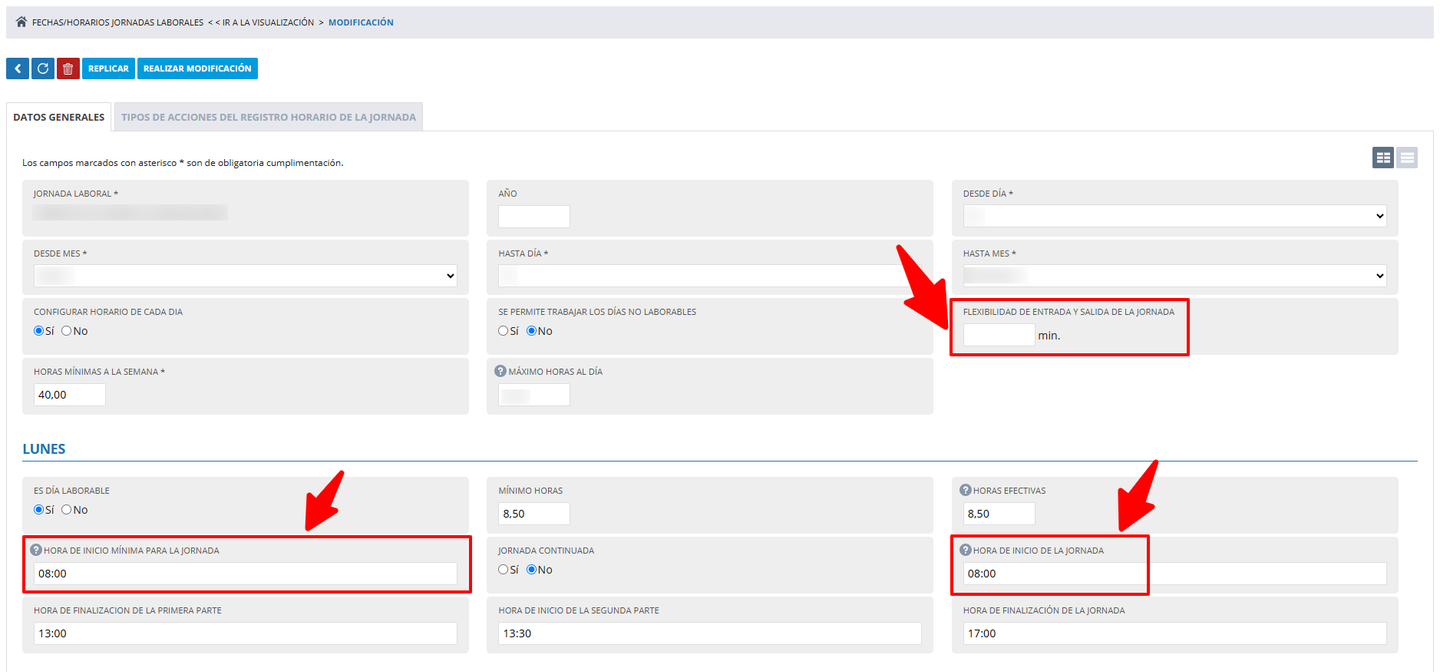The image size is (1440, 672).
Task: Open the Hasta mes dropdown
Action: tap(1175, 275)
